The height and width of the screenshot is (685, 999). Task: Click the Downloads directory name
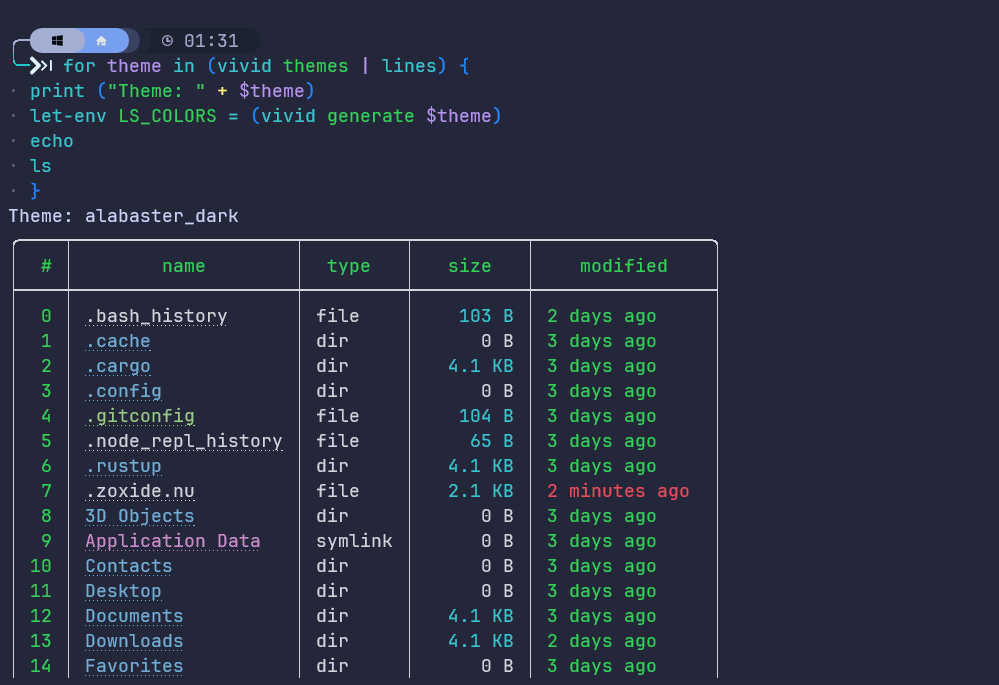(134, 641)
